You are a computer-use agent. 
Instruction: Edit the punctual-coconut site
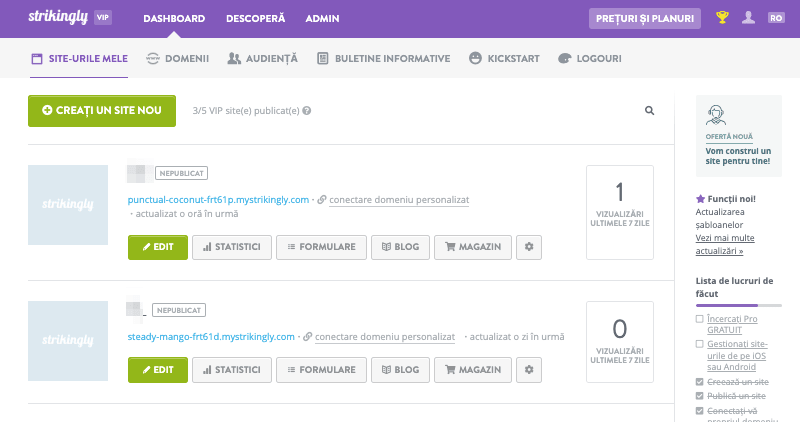[x=158, y=247]
